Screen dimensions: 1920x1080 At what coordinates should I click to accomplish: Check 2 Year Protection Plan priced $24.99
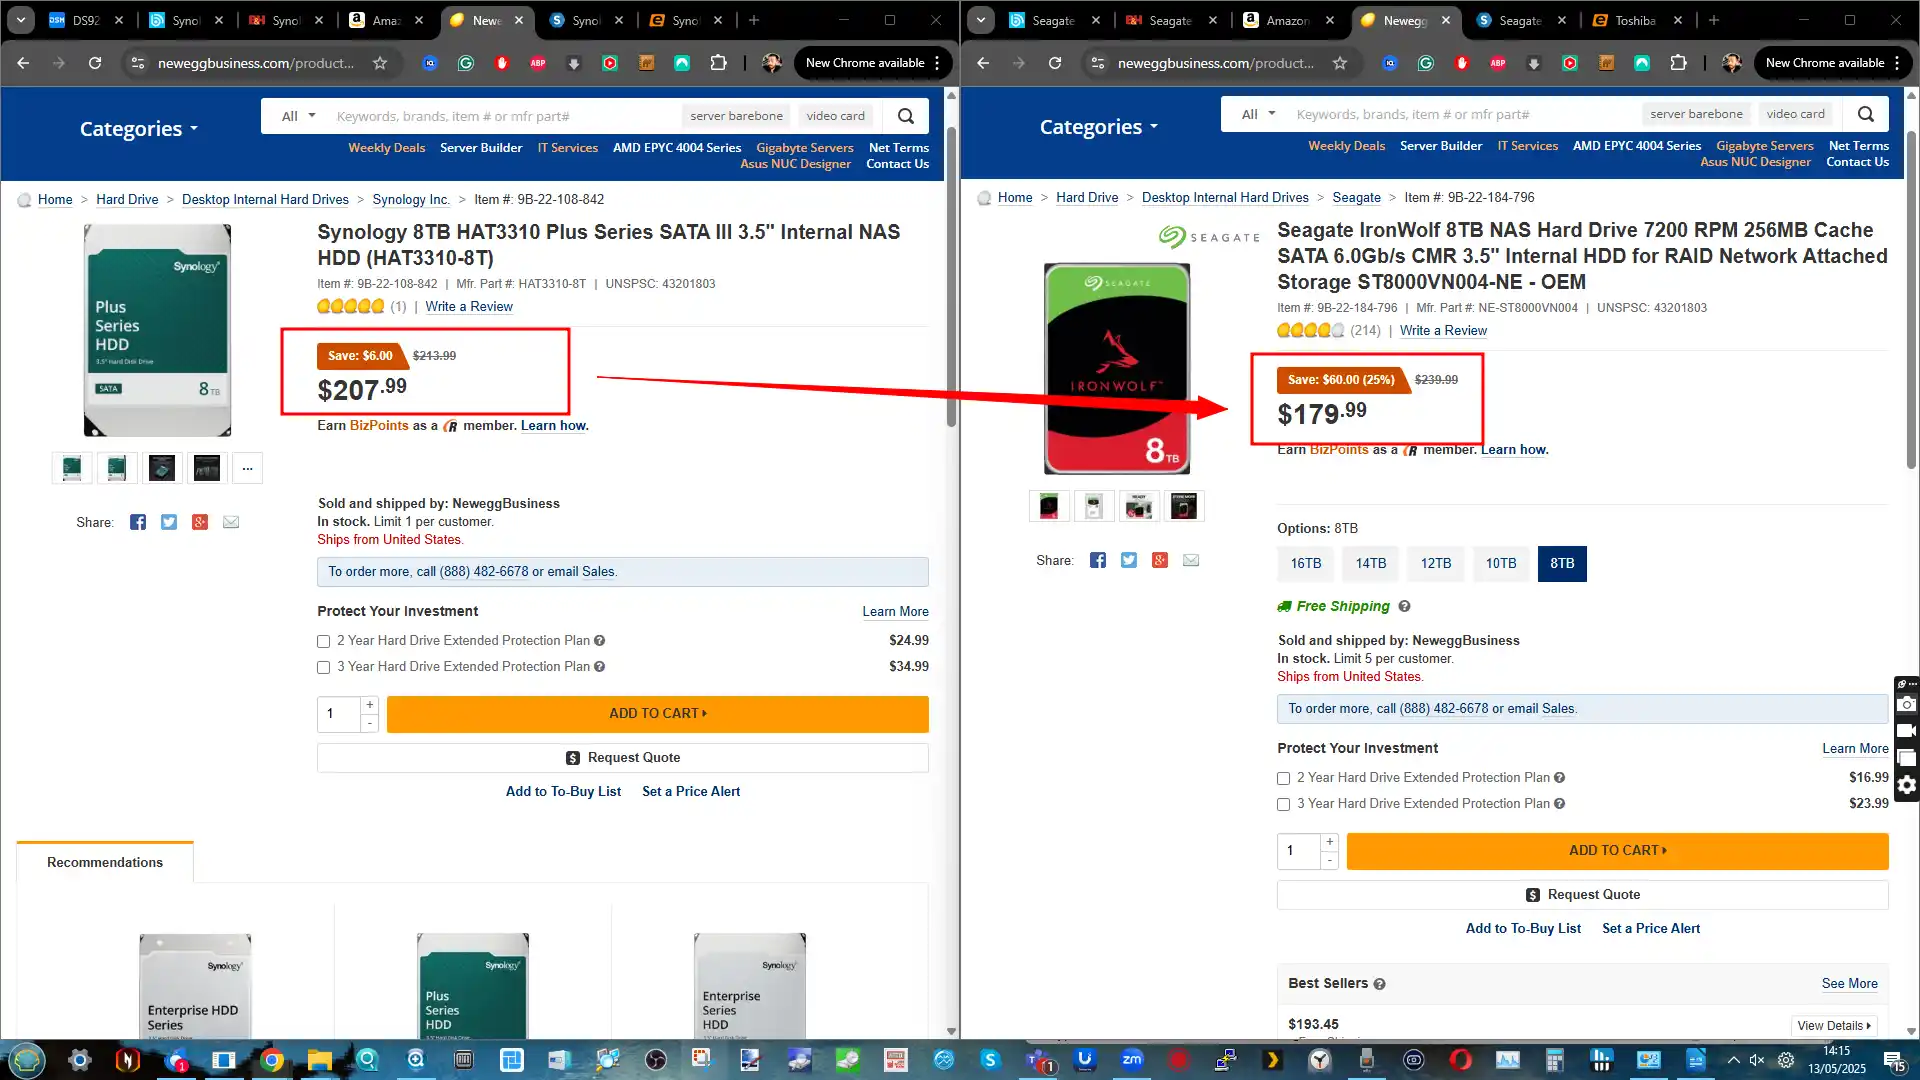tap(323, 641)
